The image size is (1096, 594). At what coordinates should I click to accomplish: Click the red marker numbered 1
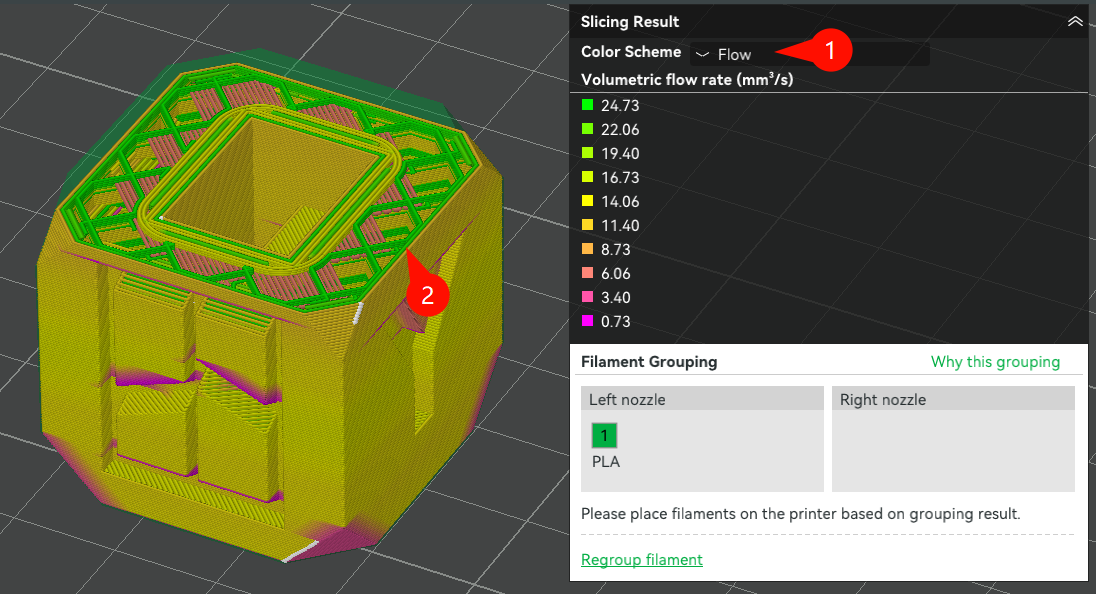pos(829,49)
